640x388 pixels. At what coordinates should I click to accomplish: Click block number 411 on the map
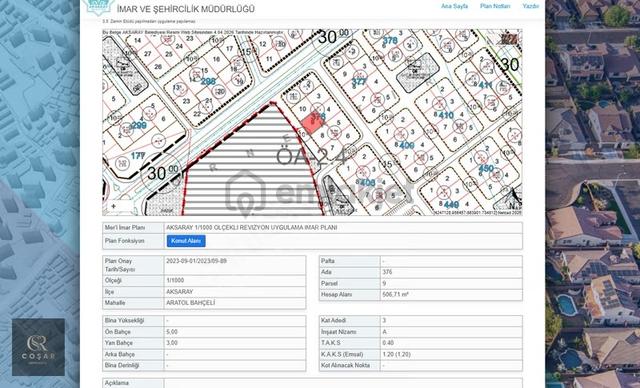click(485, 85)
